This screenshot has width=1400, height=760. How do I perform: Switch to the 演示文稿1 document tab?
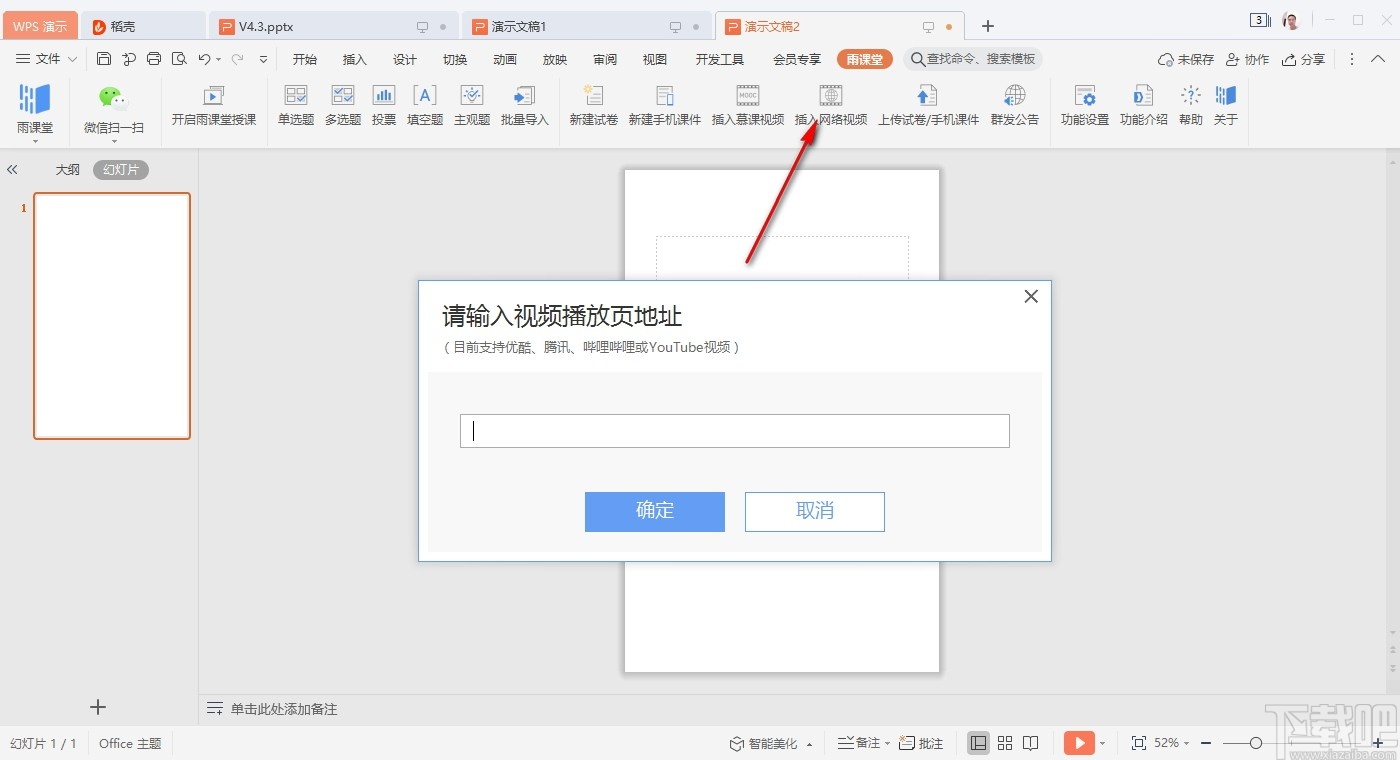coord(586,26)
